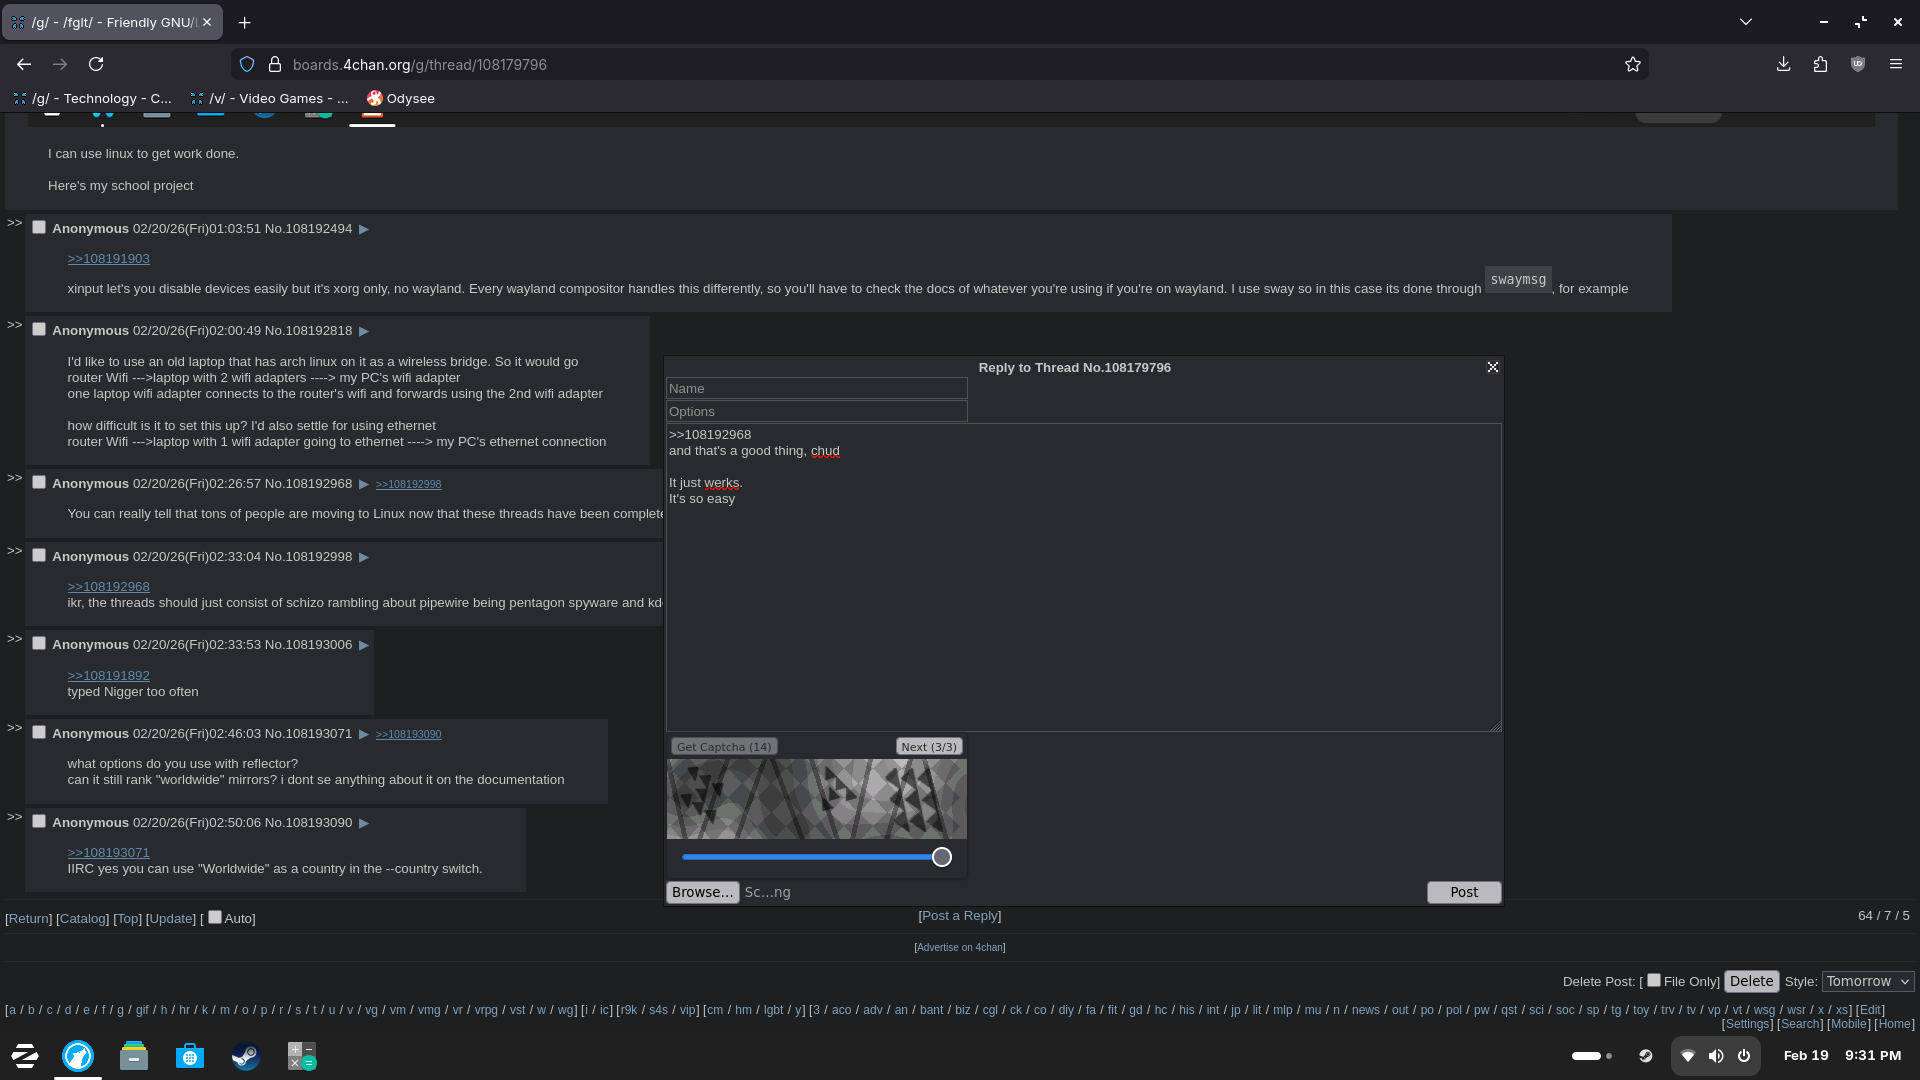Open the /v/ Video Games bookmark
This screenshot has width=1920, height=1080.
(270, 98)
